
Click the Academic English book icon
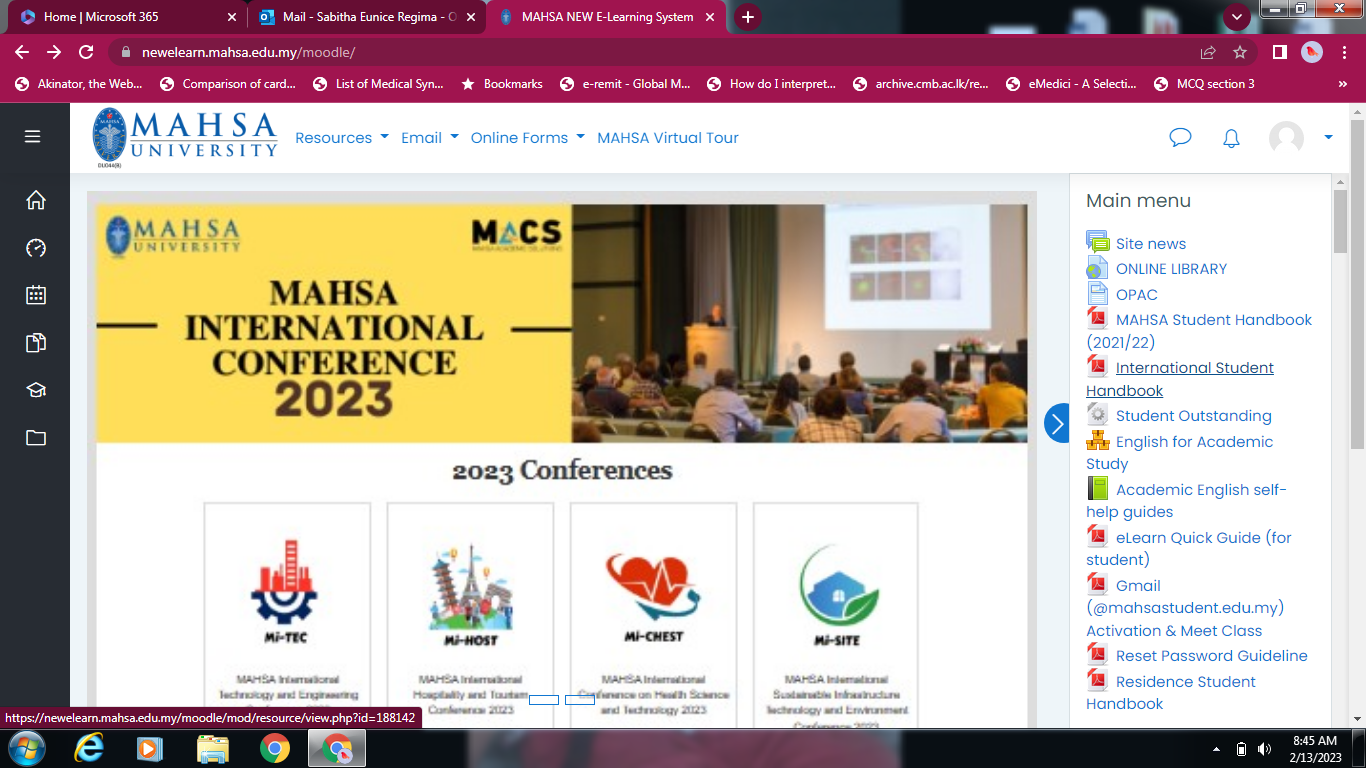[1098, 488]
